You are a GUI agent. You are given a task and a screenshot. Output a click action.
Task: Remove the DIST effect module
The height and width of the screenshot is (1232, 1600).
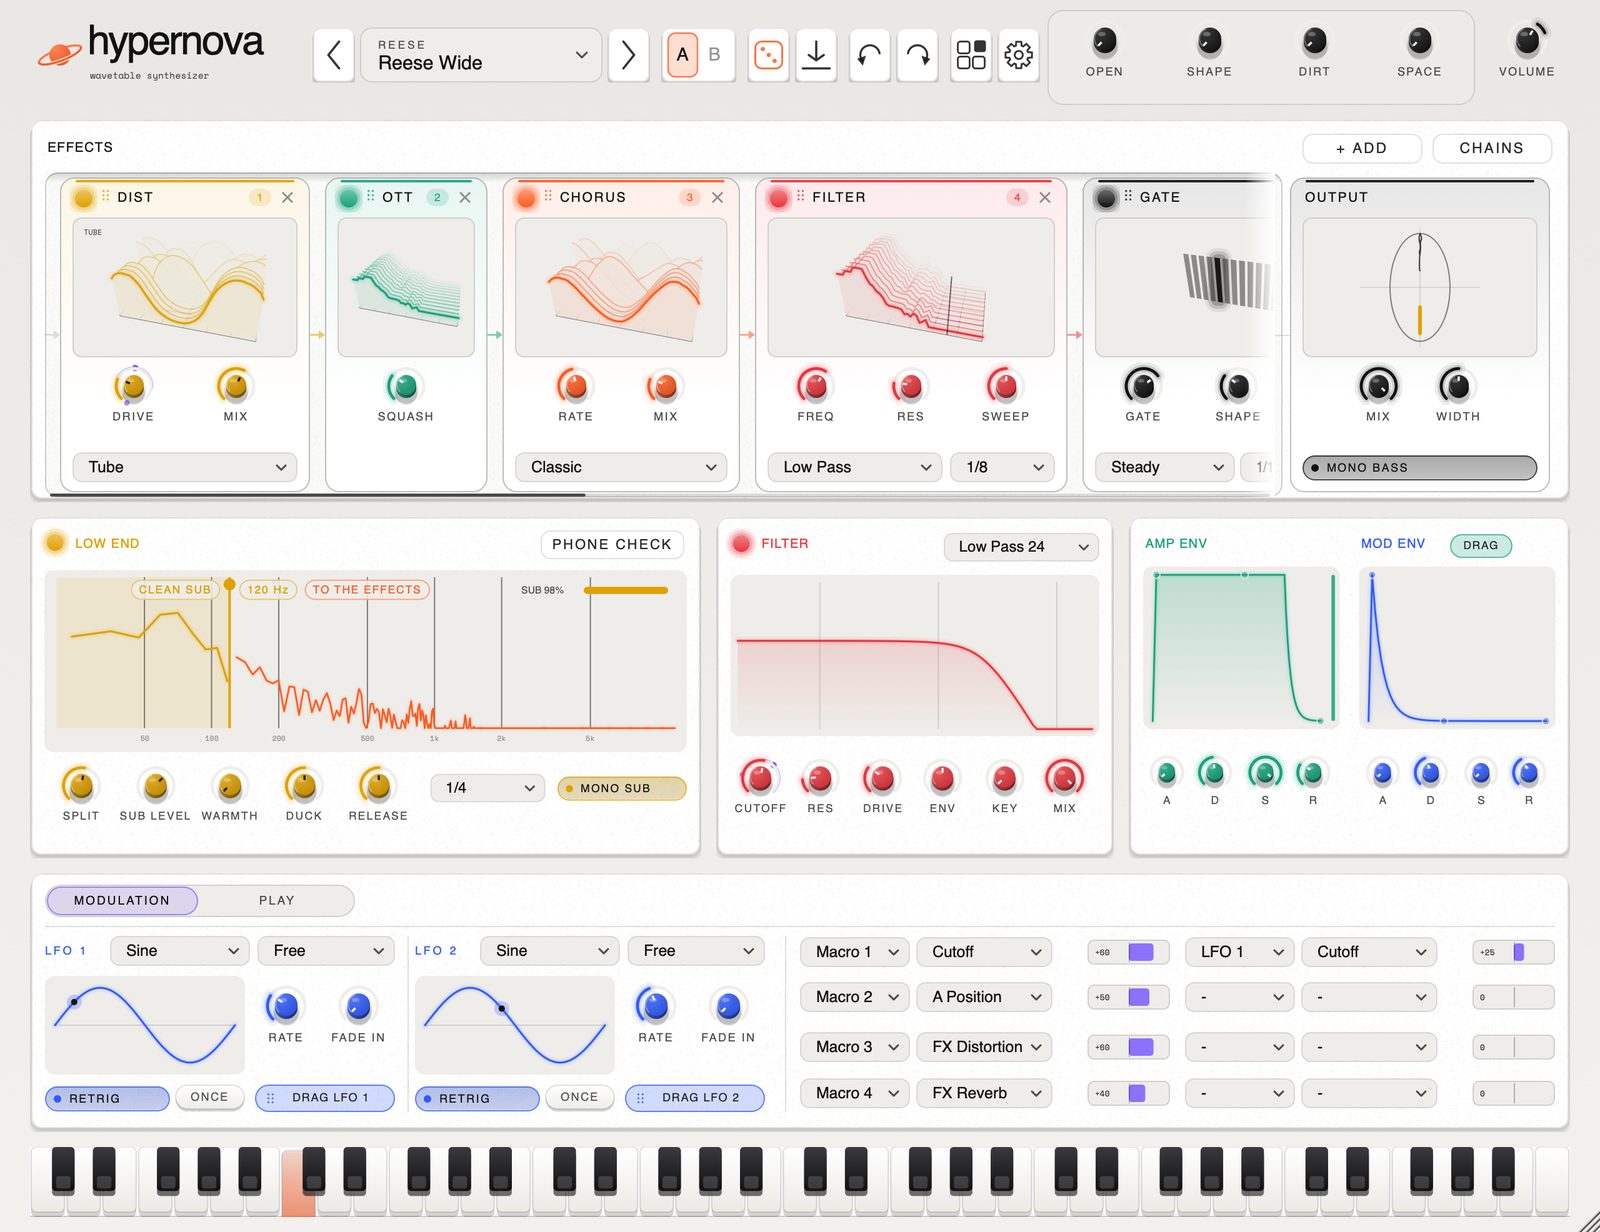tap(288, 198)
